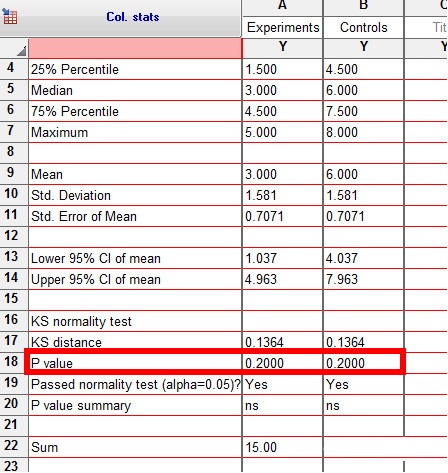Click the Col. stats table icon

(10, 17)
